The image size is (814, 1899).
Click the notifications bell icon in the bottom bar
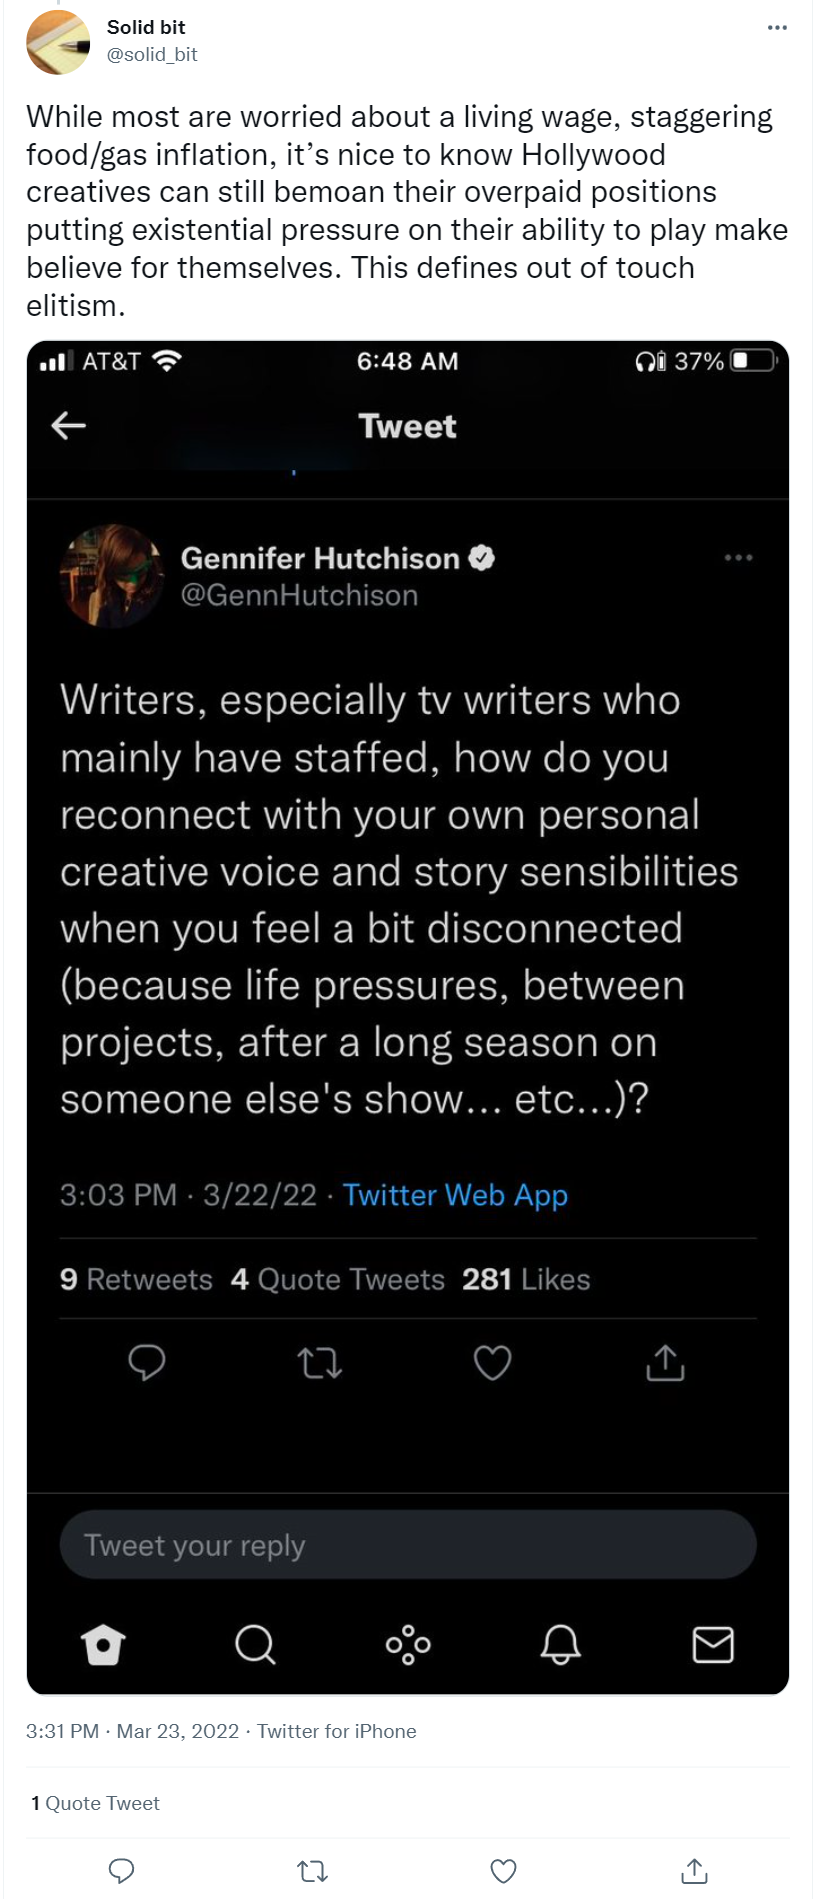point(560,1644)
